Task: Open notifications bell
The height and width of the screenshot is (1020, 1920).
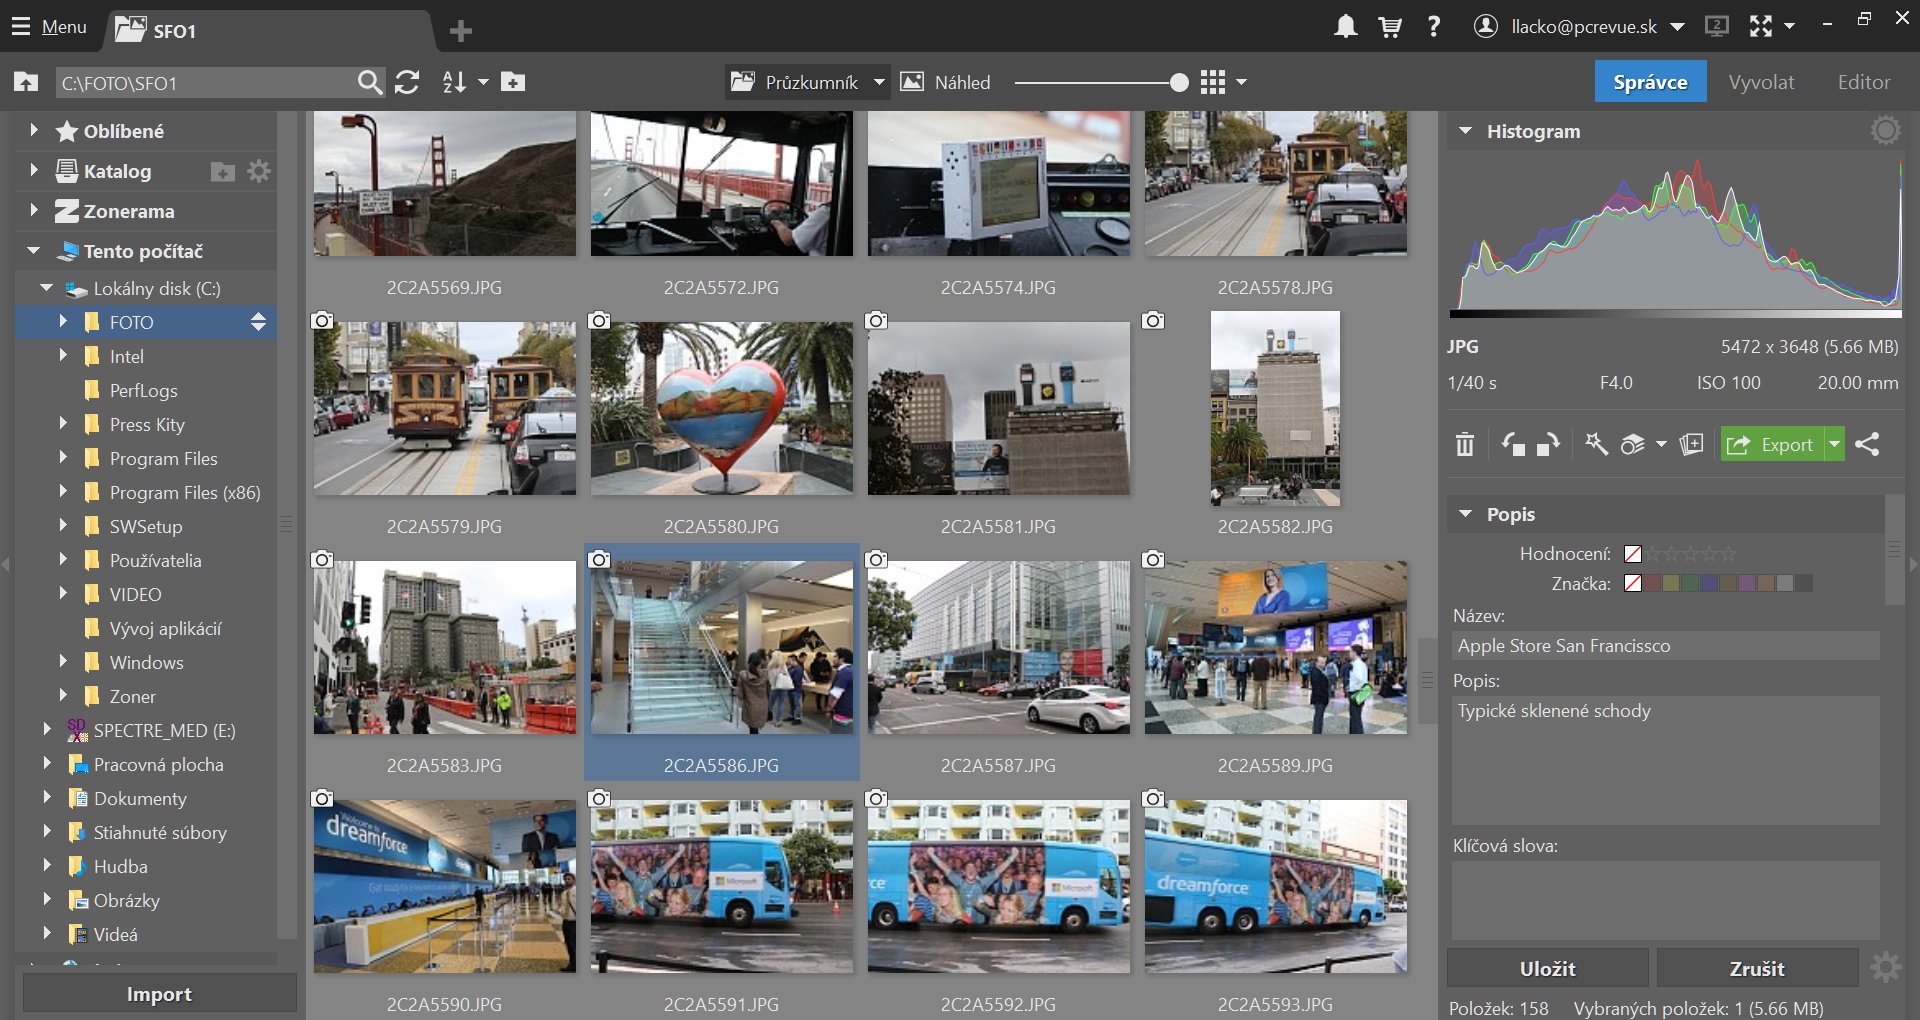Action: tap(1345, 27)
